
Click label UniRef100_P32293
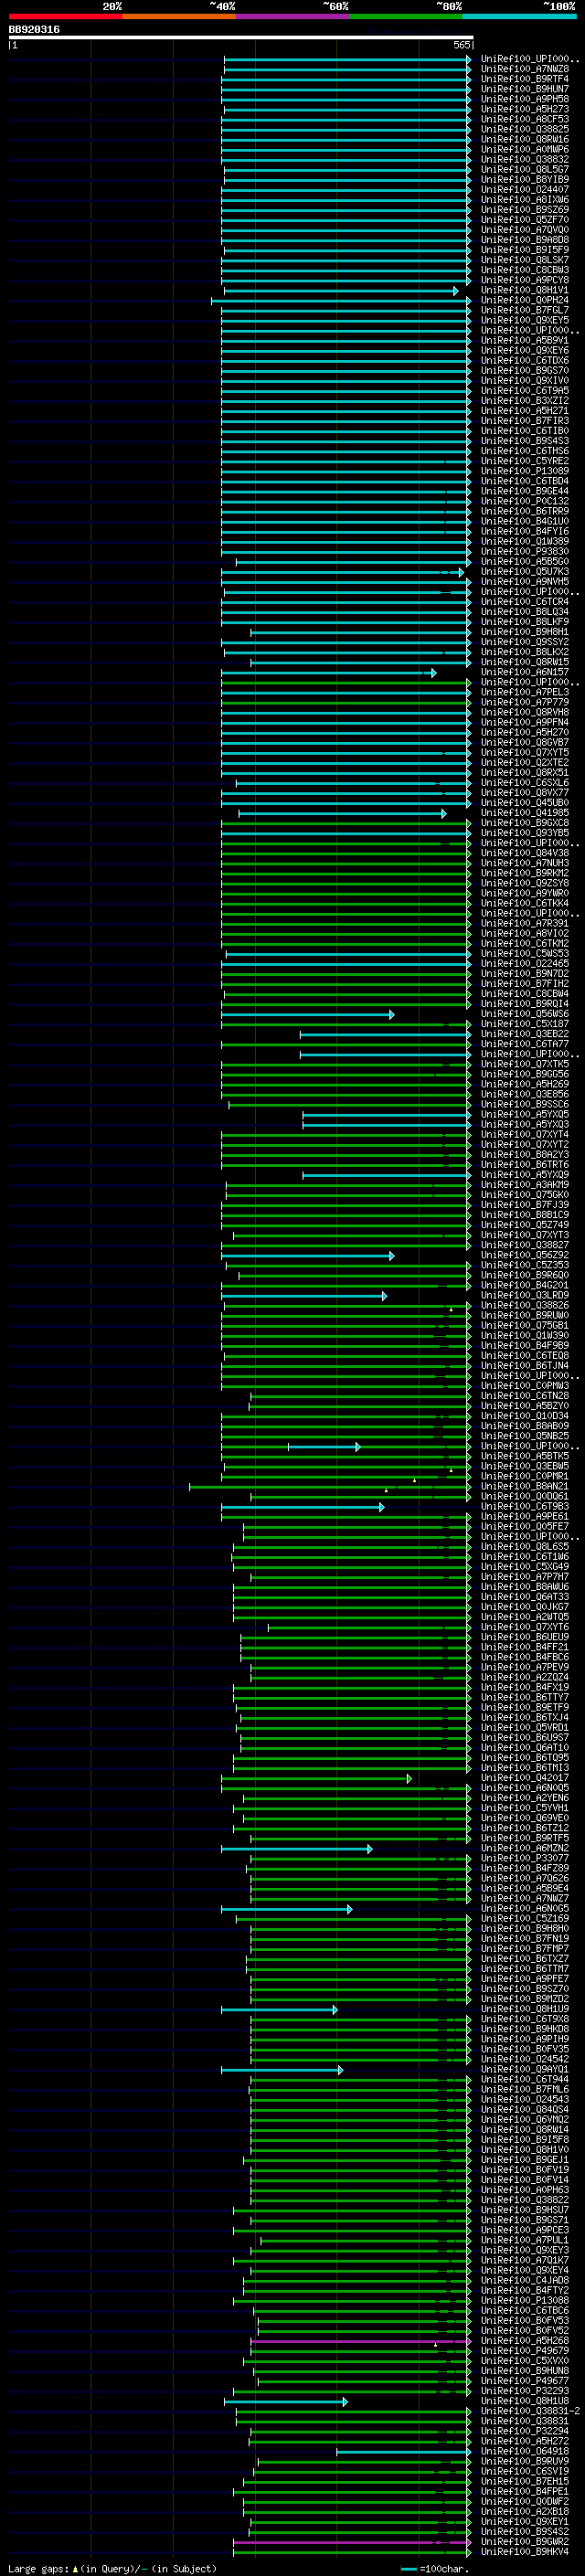[x=525, y=2390]
